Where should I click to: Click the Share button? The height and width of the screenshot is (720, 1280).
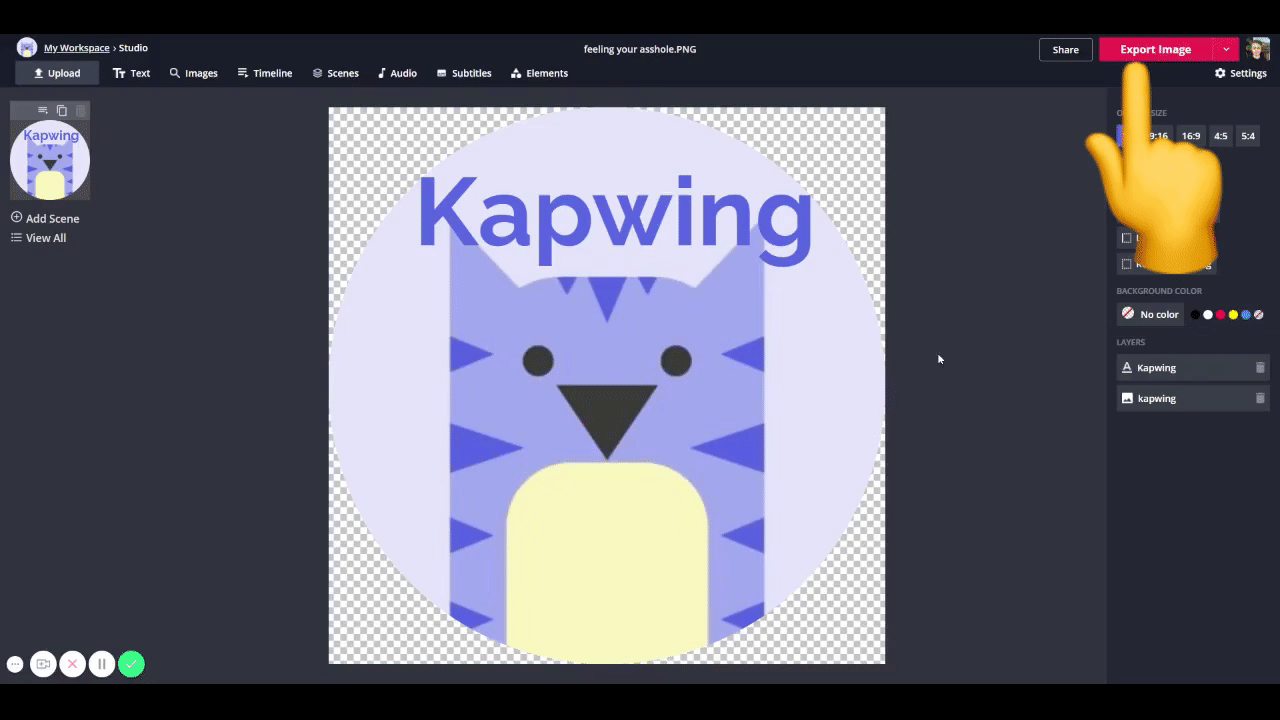point(1065,49)
